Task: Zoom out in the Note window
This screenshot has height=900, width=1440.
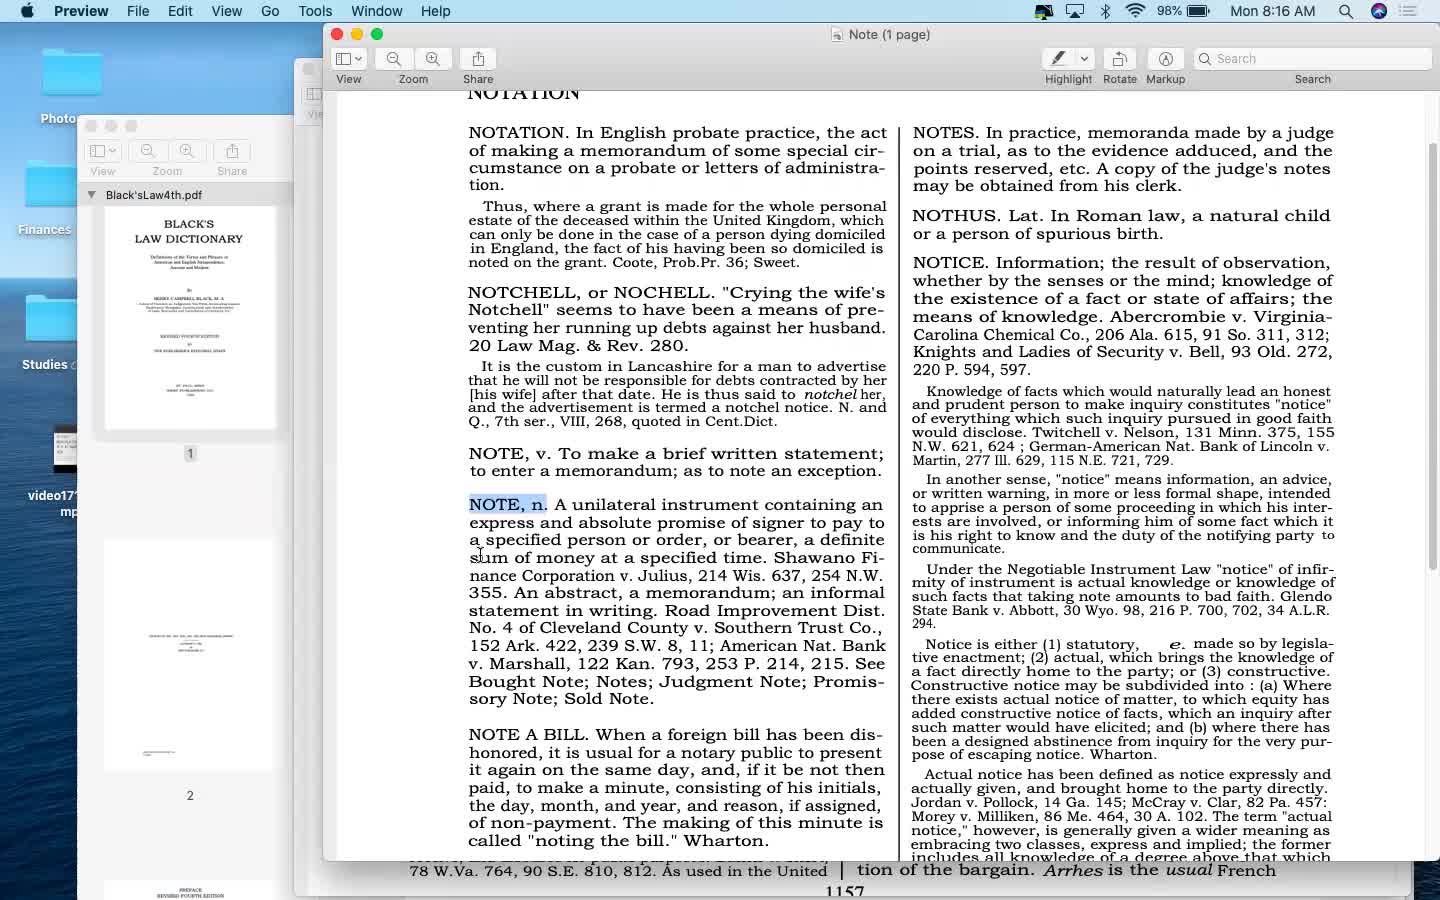Action: 394,59
